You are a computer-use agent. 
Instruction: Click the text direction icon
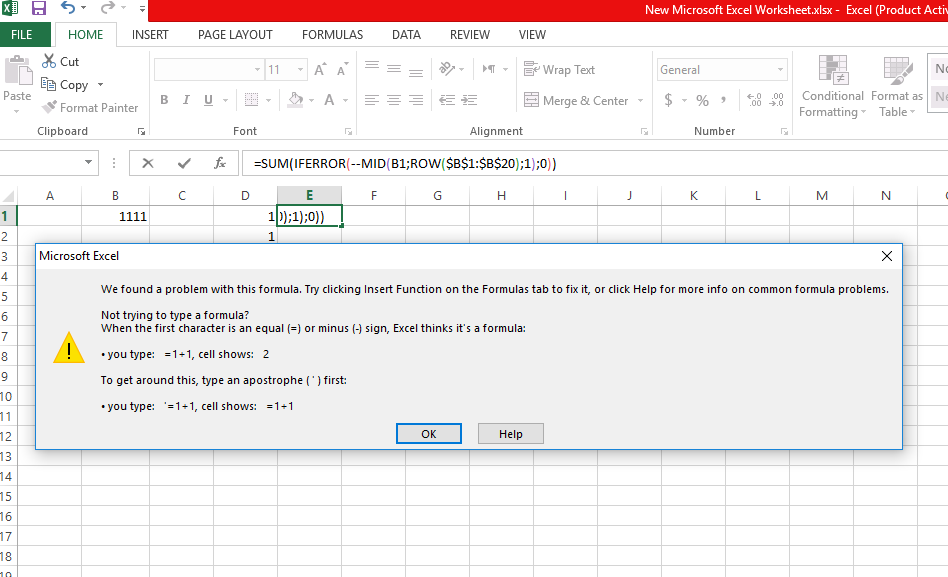489,69
